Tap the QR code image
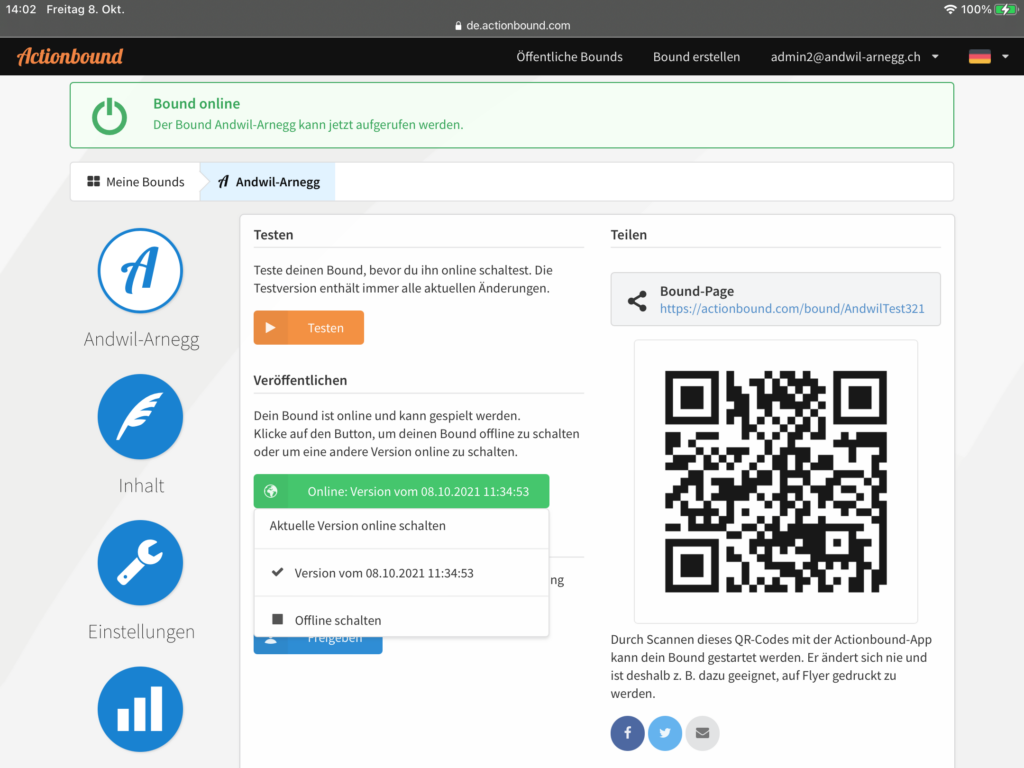 pos(775,481)
